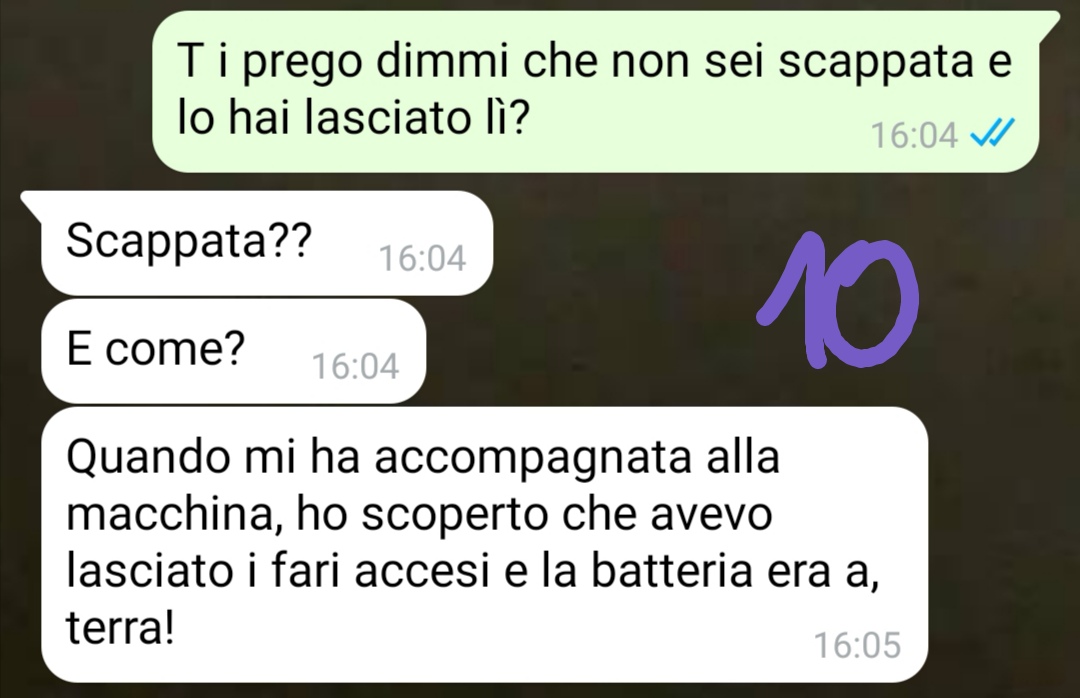The height and width of the screenshot is (698, 1080).
Task: Select the green 'Ti prego dimmi' message
Action: tap(595, 91)
